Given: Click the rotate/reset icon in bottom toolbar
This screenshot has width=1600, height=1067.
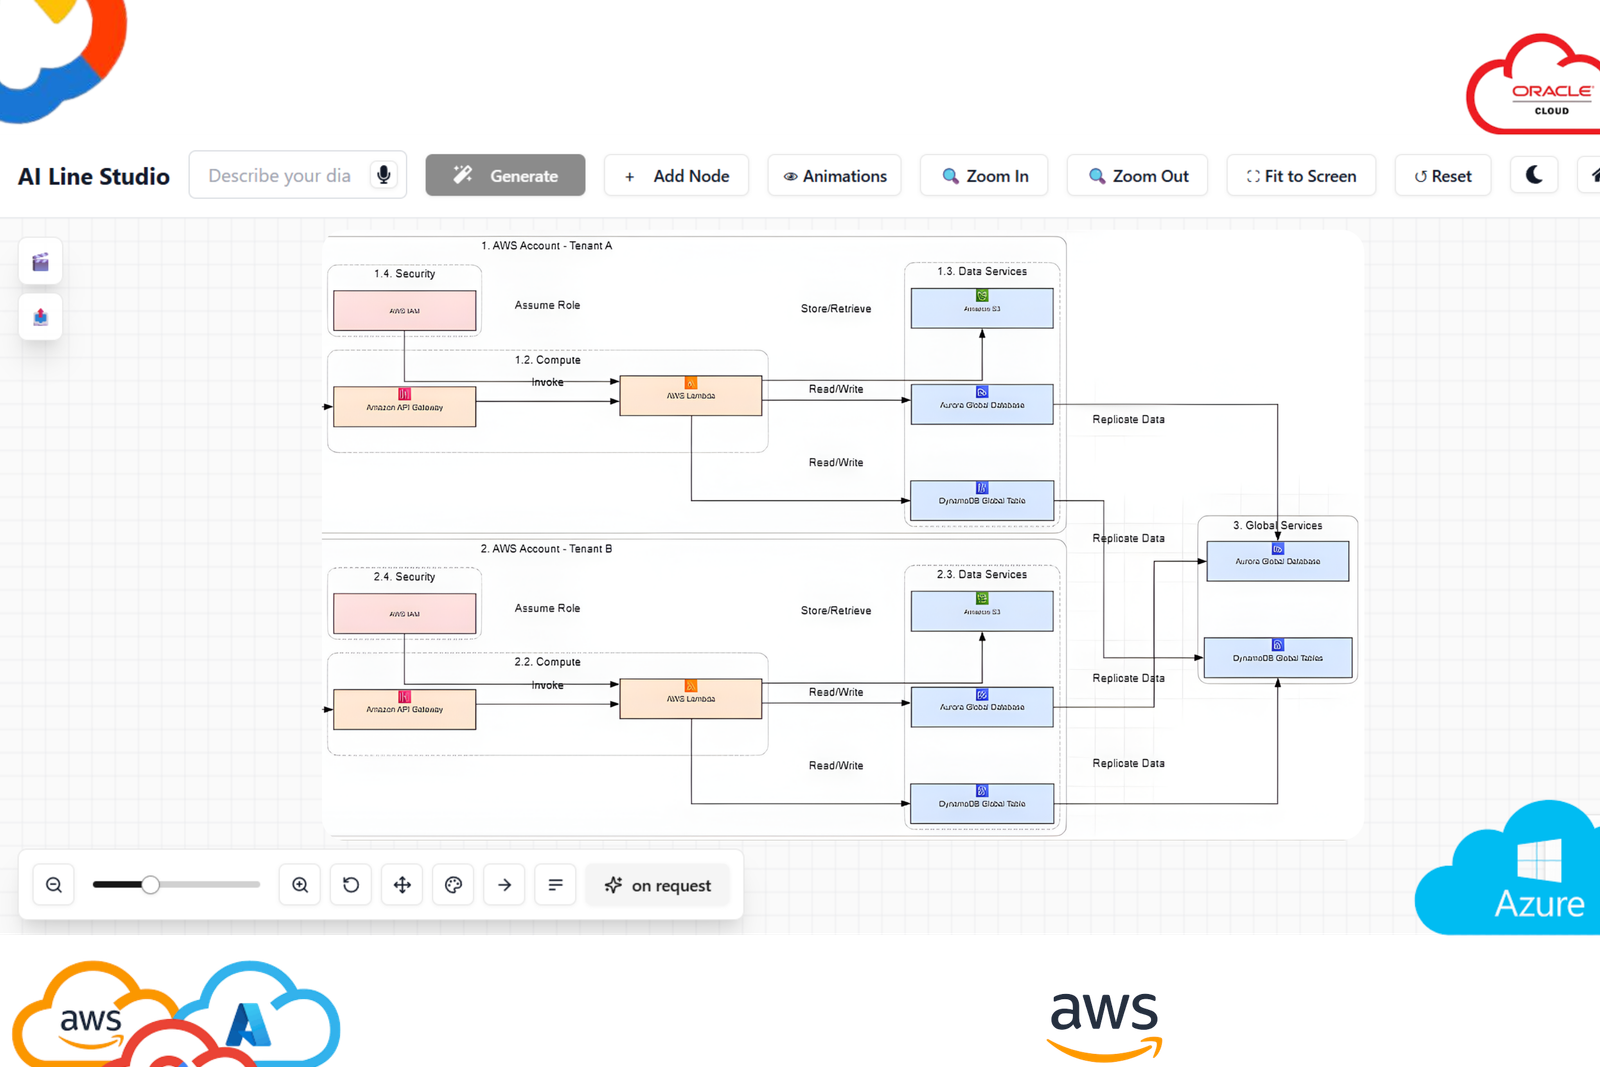Looking at the screenshot, I should tap(350, 884).
